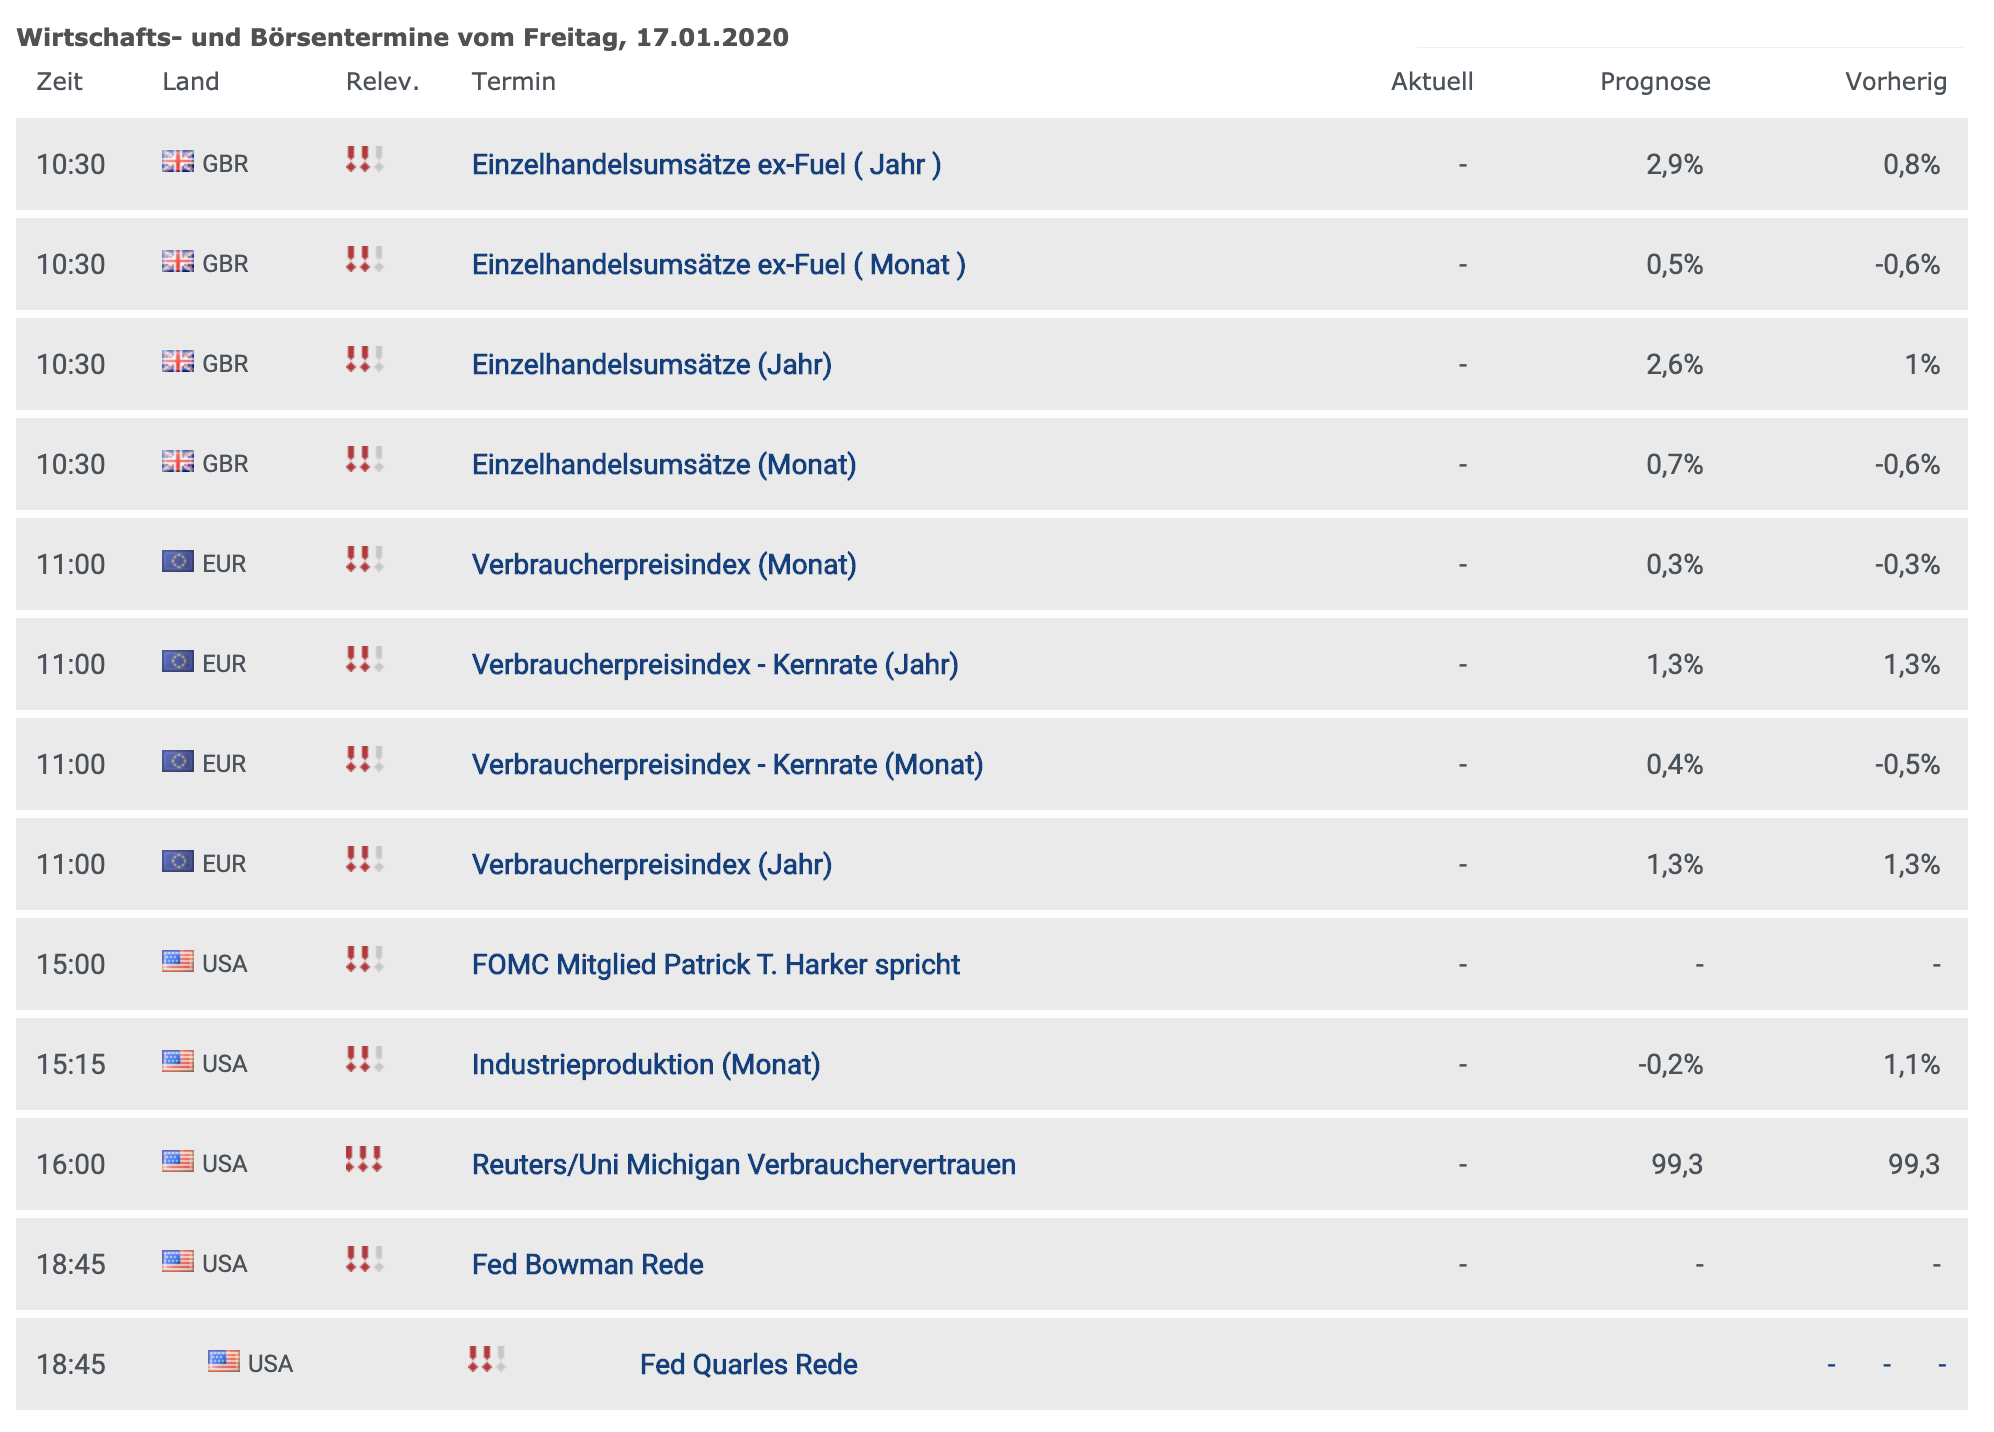Click the relevance marks for Einzelhandelsumsätze (Monat)
Screen dimensions: 1994x1432
365,459
